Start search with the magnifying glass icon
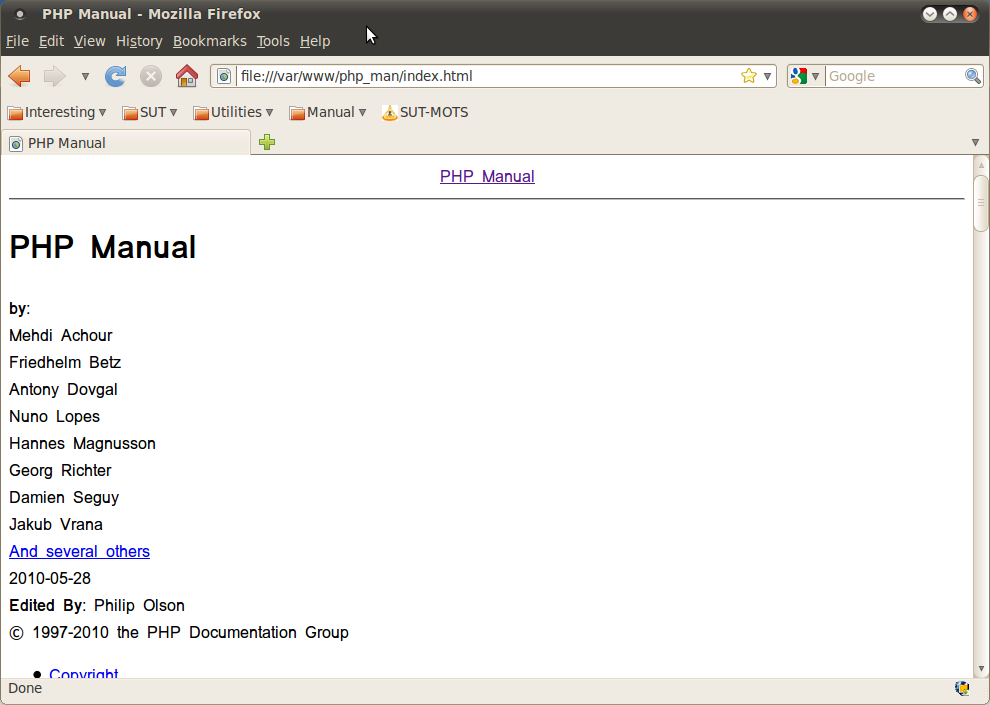The image size is (990, 705). tap(973, 76)
